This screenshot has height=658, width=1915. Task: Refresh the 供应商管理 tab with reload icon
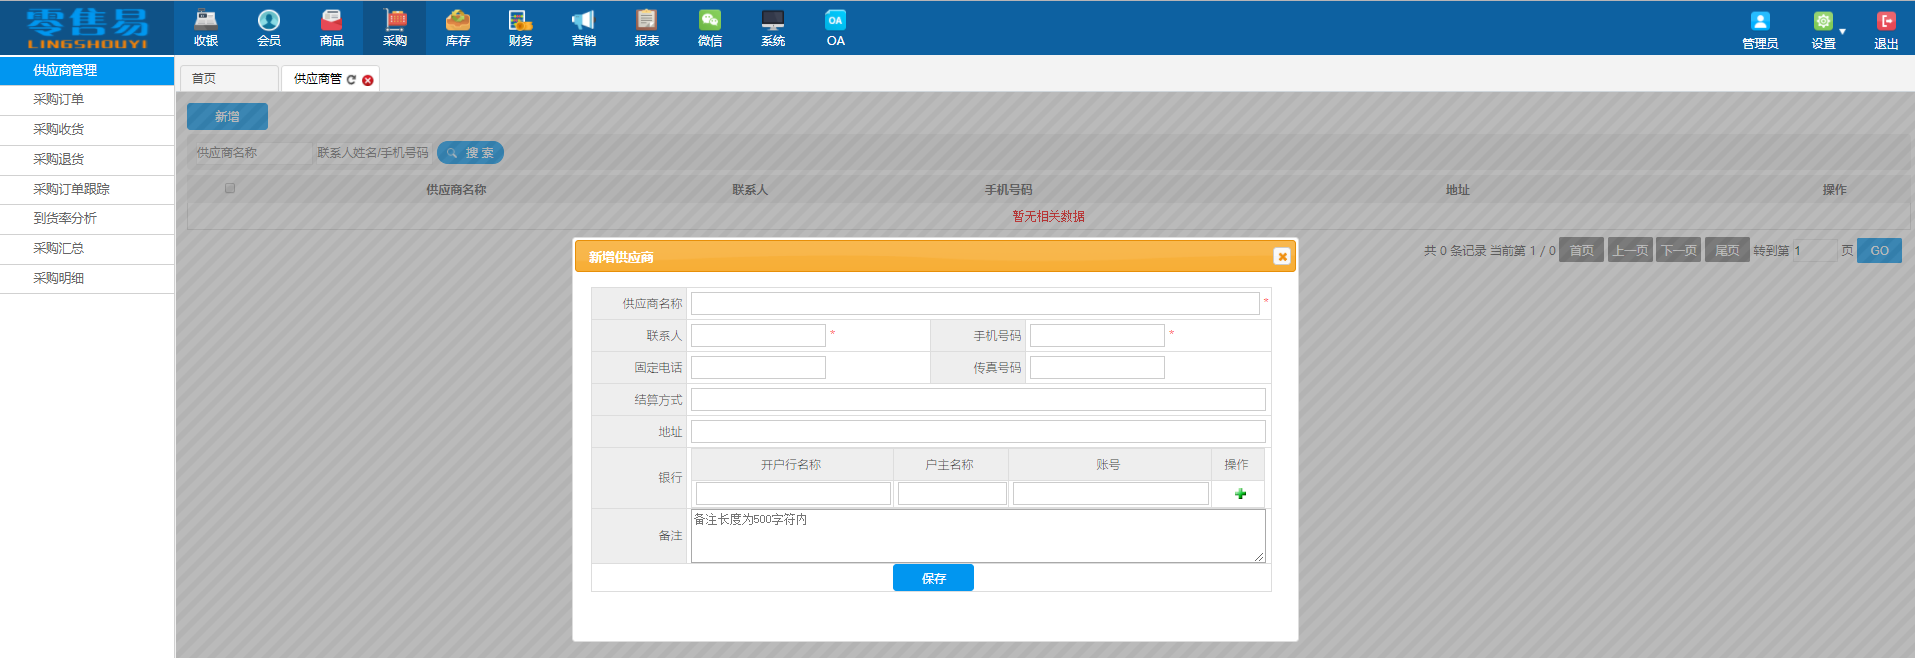(x=352, y=80)
